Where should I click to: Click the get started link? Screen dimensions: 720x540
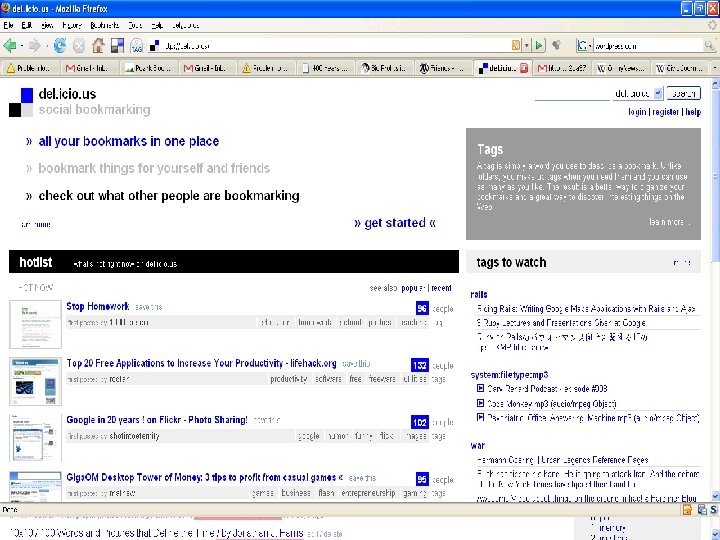[x=395, y=223]
